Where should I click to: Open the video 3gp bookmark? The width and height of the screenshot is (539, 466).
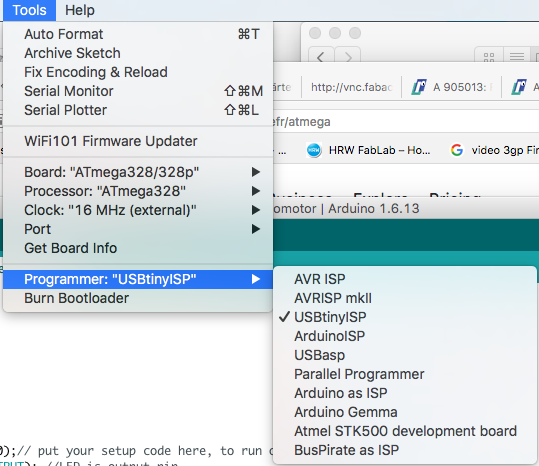tap(494, 150)
